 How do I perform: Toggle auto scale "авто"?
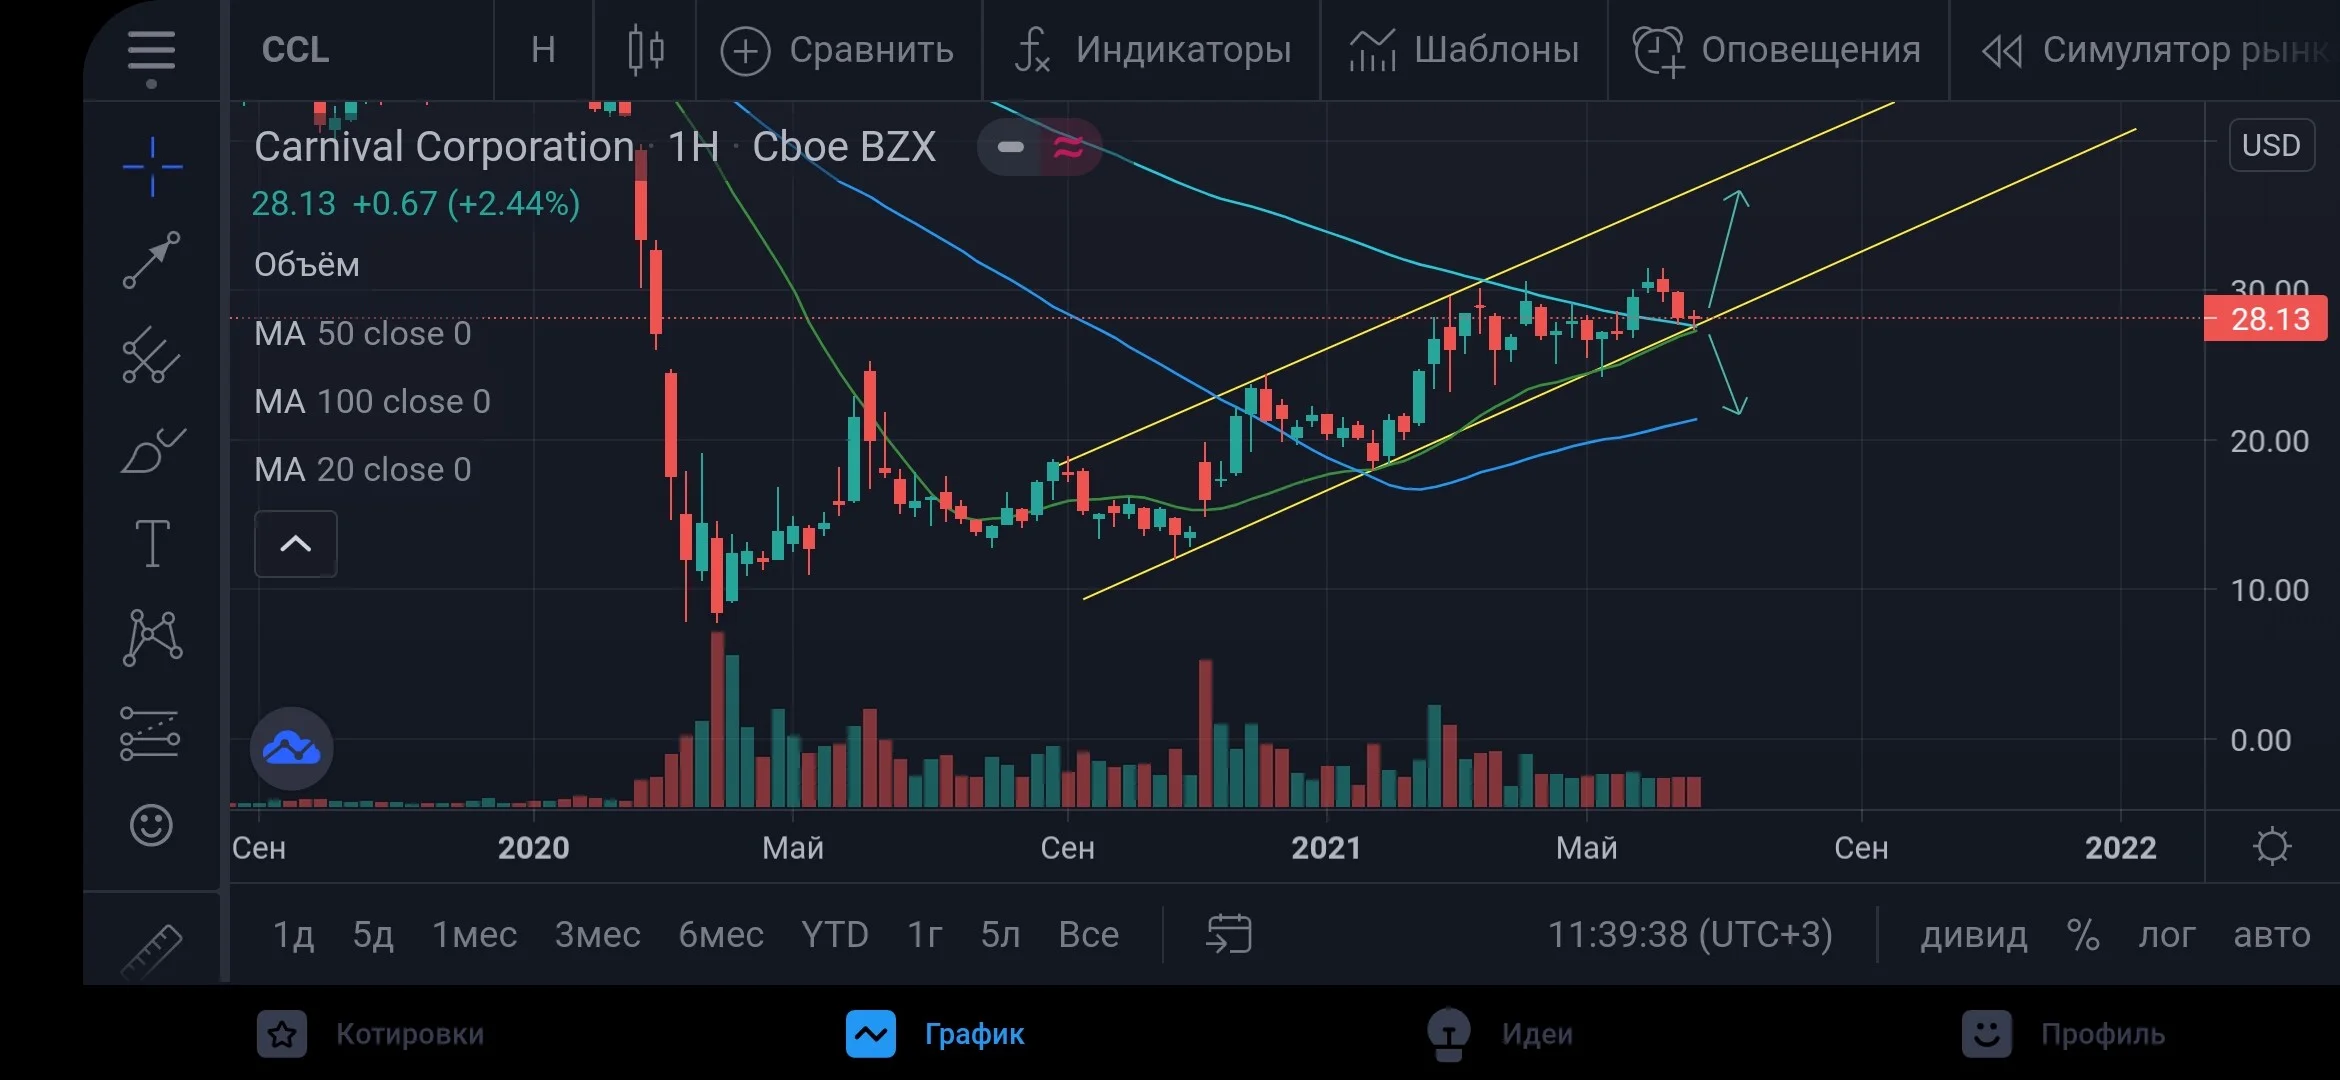click(x=2272, y=935)
